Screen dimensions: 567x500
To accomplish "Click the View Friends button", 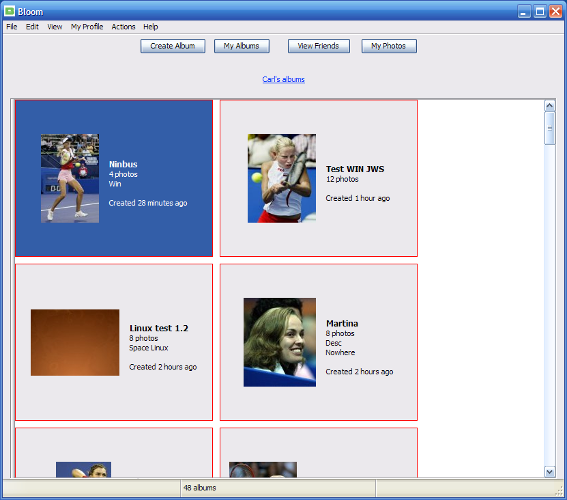I will coord(319,46).
